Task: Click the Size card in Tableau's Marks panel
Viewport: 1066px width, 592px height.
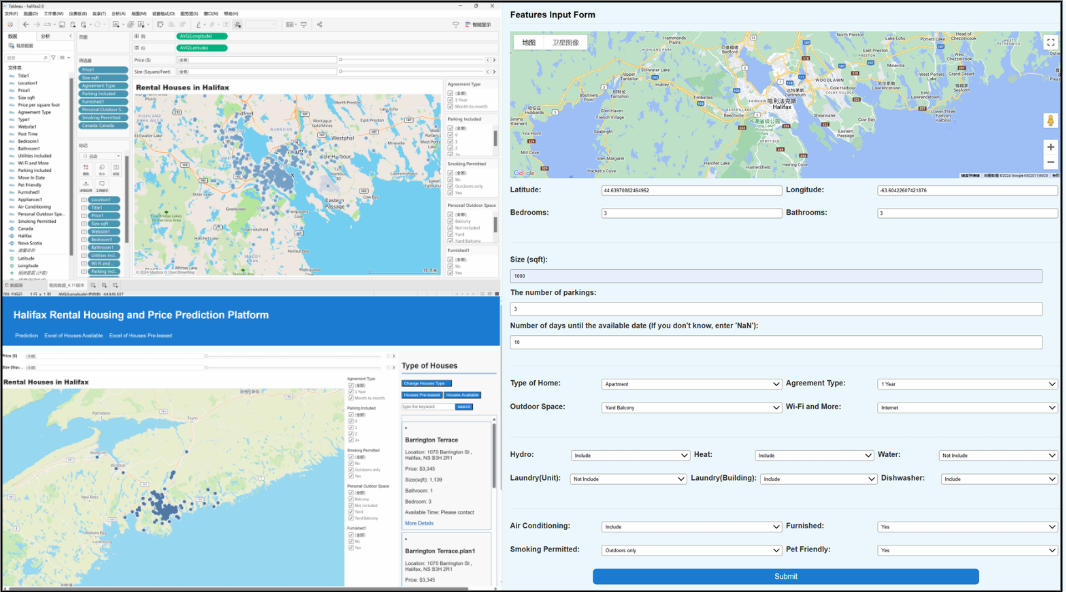Action: (101, 167)
